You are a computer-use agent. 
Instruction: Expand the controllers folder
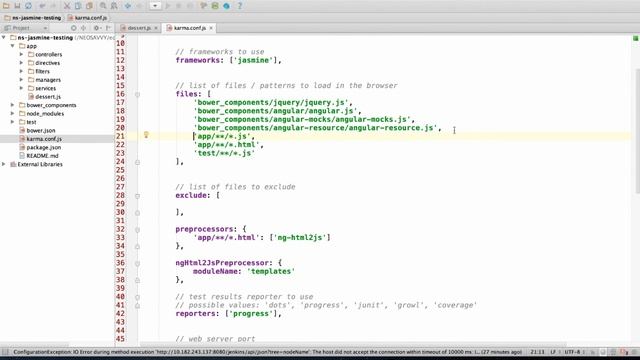21,54
